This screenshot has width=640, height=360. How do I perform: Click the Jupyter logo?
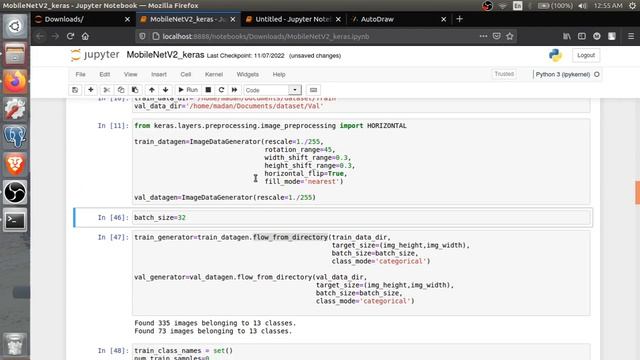95,55
